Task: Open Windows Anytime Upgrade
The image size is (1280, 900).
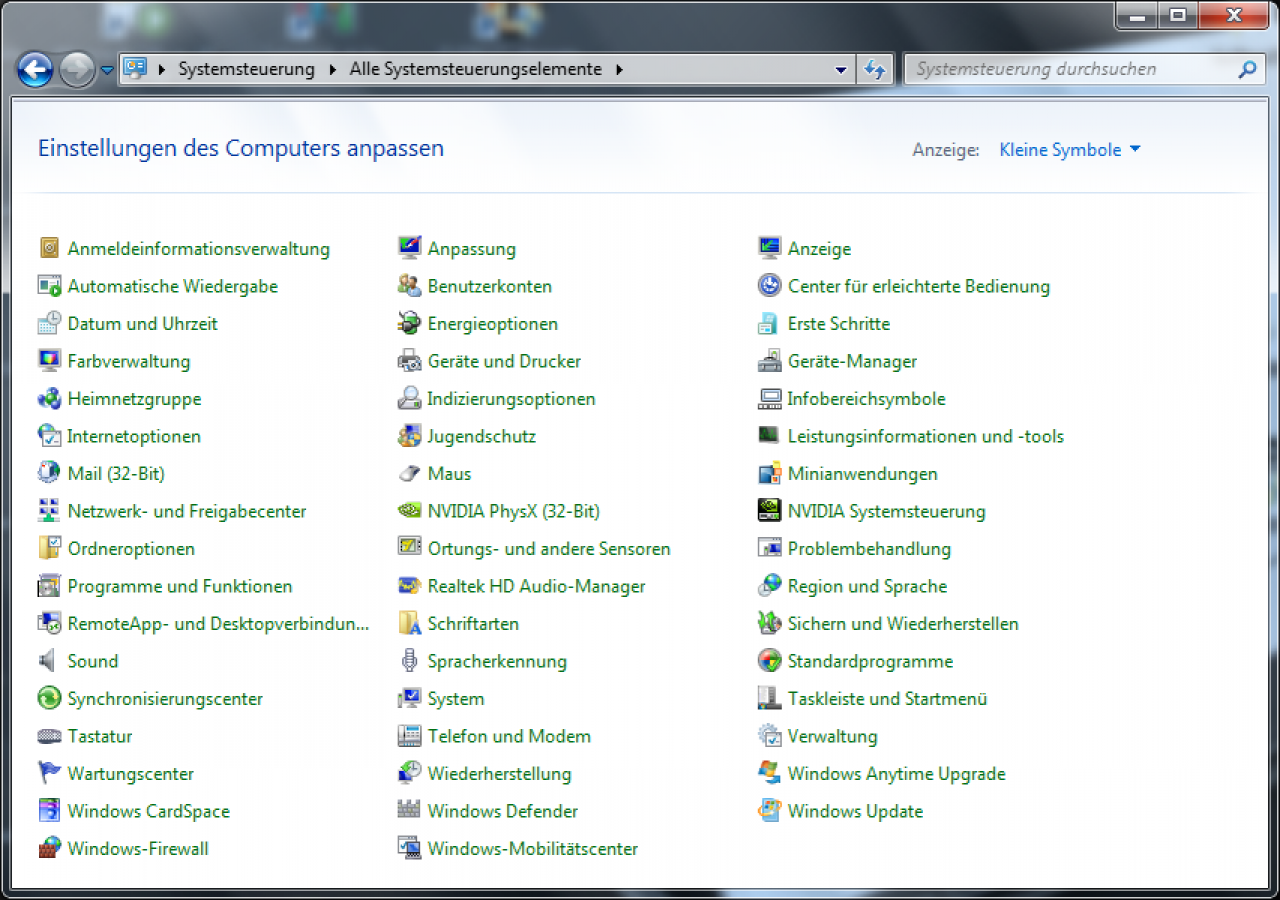Action: click(896, 773)
